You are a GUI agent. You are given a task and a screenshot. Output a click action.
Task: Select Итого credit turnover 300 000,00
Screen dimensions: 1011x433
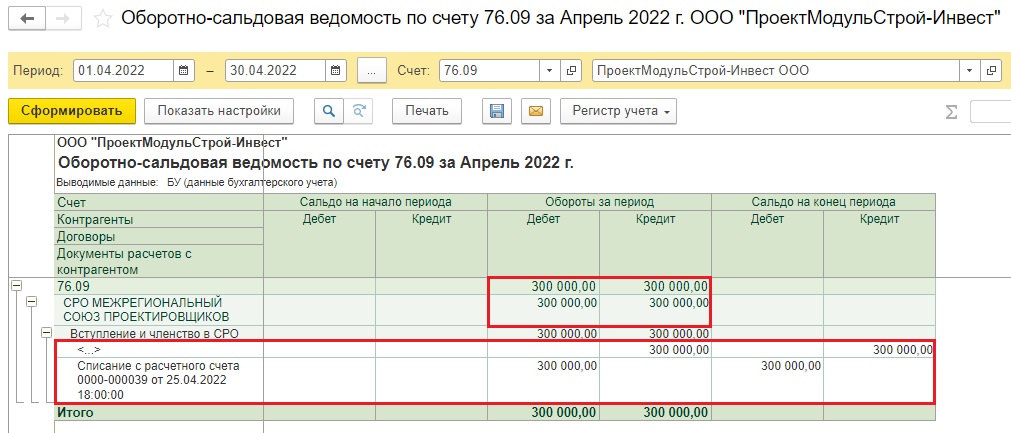click(x=655, y=412)
